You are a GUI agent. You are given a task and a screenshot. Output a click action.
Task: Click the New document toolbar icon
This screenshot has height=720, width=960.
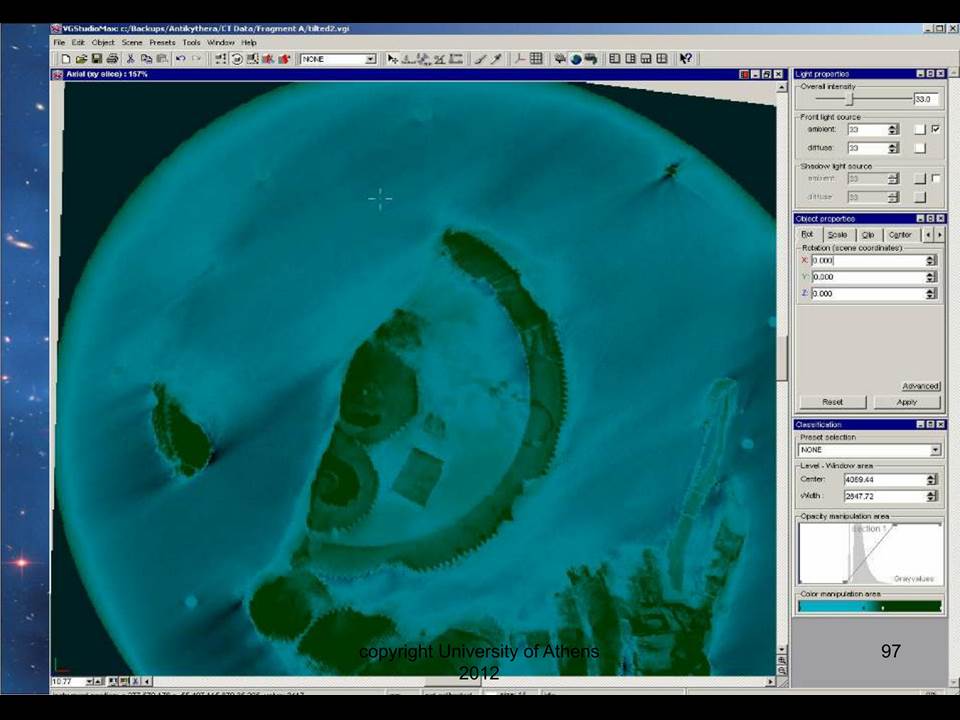click(x=66, y=59)
